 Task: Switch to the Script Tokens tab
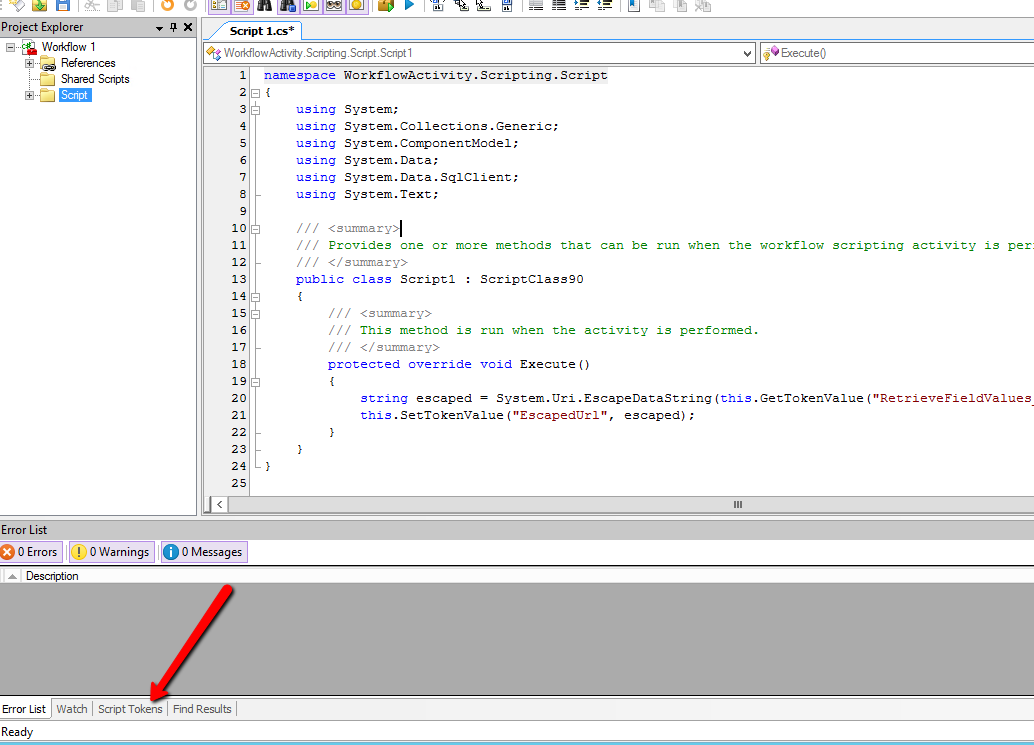130,709
